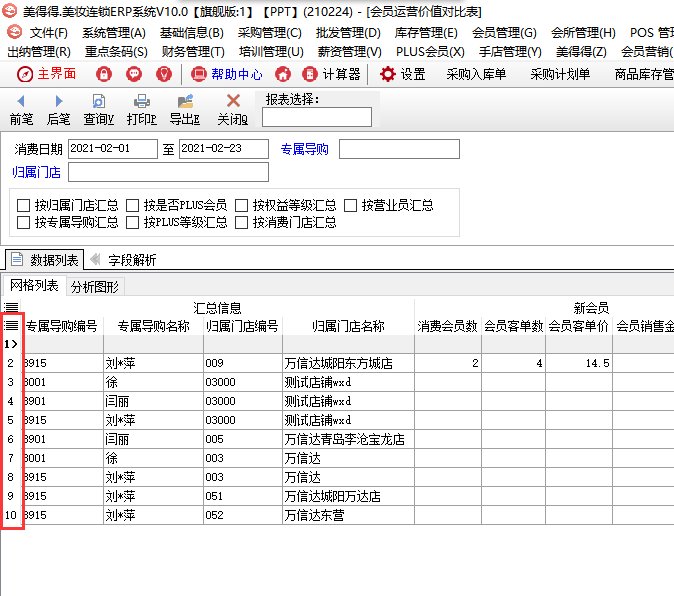The width and height of the screenshot is (674, 596).
Task: Click the 消费日期 start date field
Action: coord(113,149)
